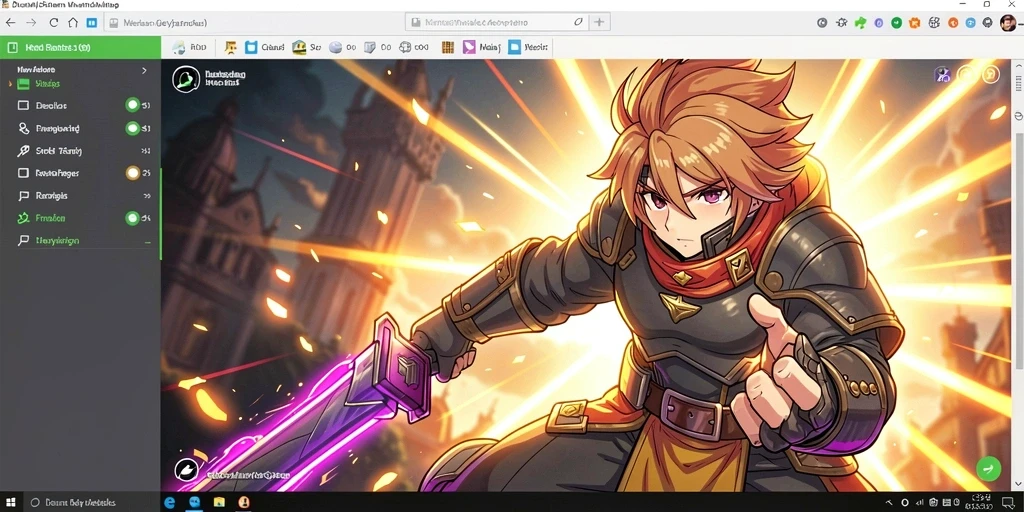Screen dimensions: 1024x512
Task: Toggle green switch in green-icon sidebar row
Action: (x=133, y=218)
